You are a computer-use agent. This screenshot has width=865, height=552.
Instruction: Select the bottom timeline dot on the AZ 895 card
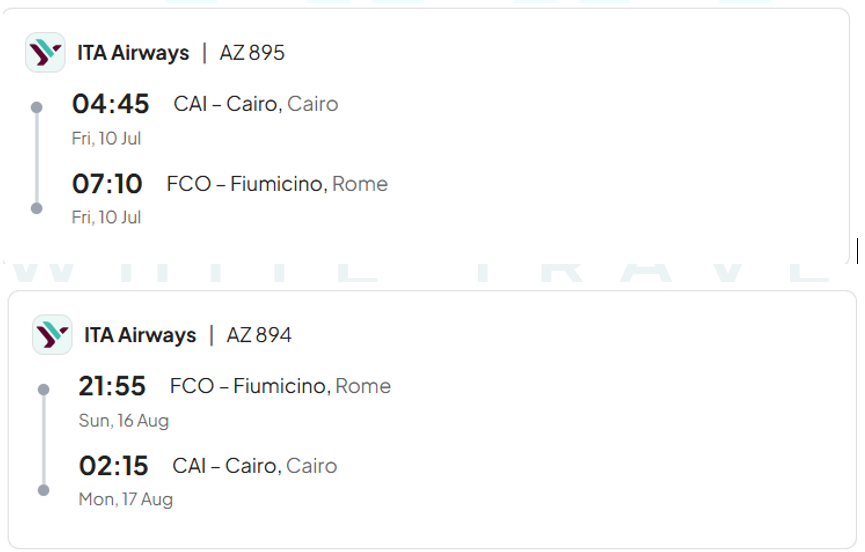37,208
